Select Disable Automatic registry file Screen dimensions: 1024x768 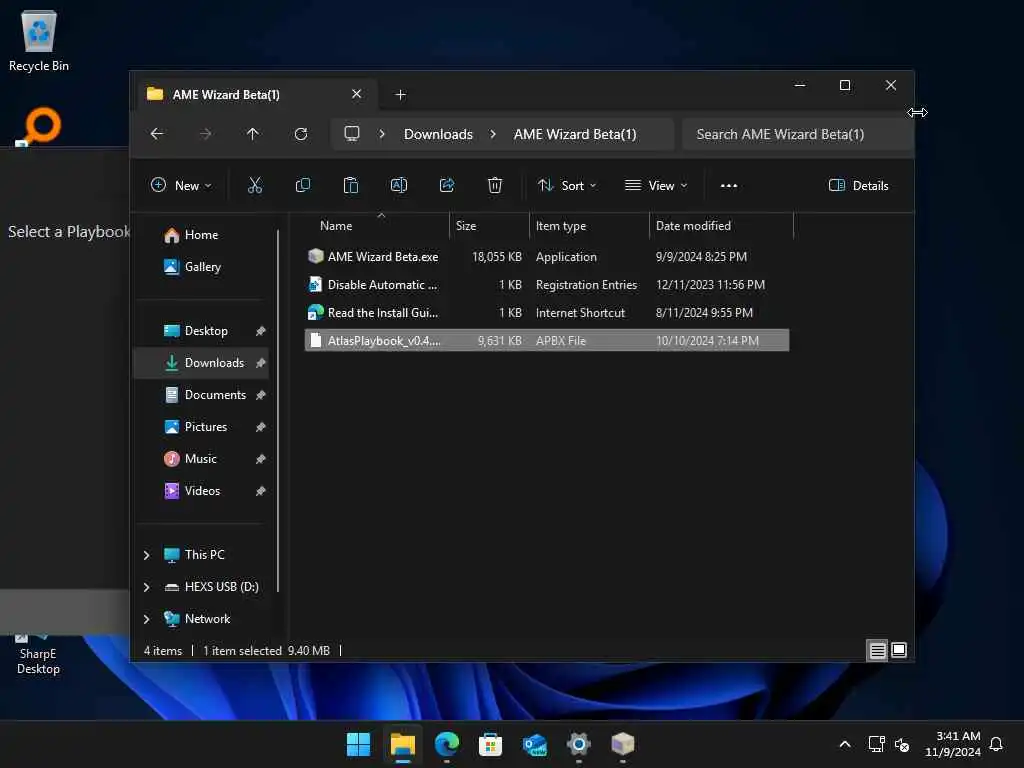point(547,285)
